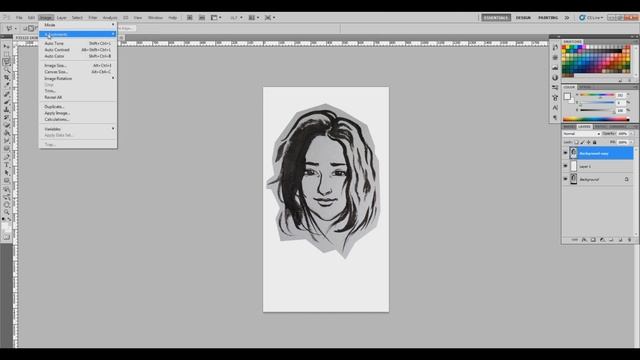
Task: Select the Background copy layer thumbnail
Action: pos(573,153)
